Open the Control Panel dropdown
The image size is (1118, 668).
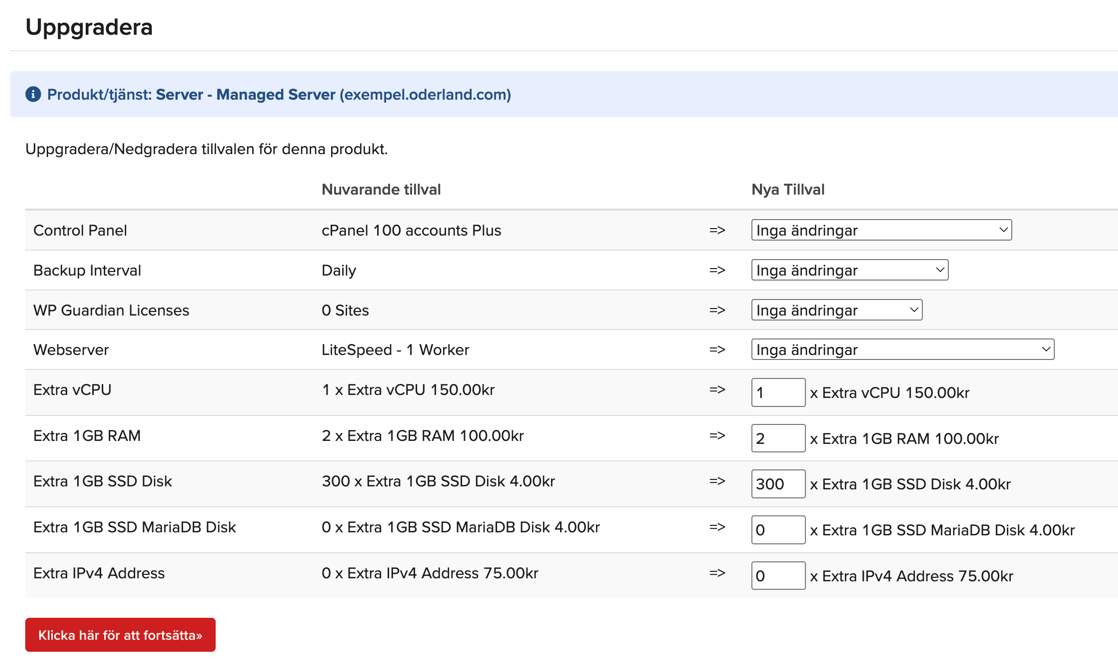(880, 230)
